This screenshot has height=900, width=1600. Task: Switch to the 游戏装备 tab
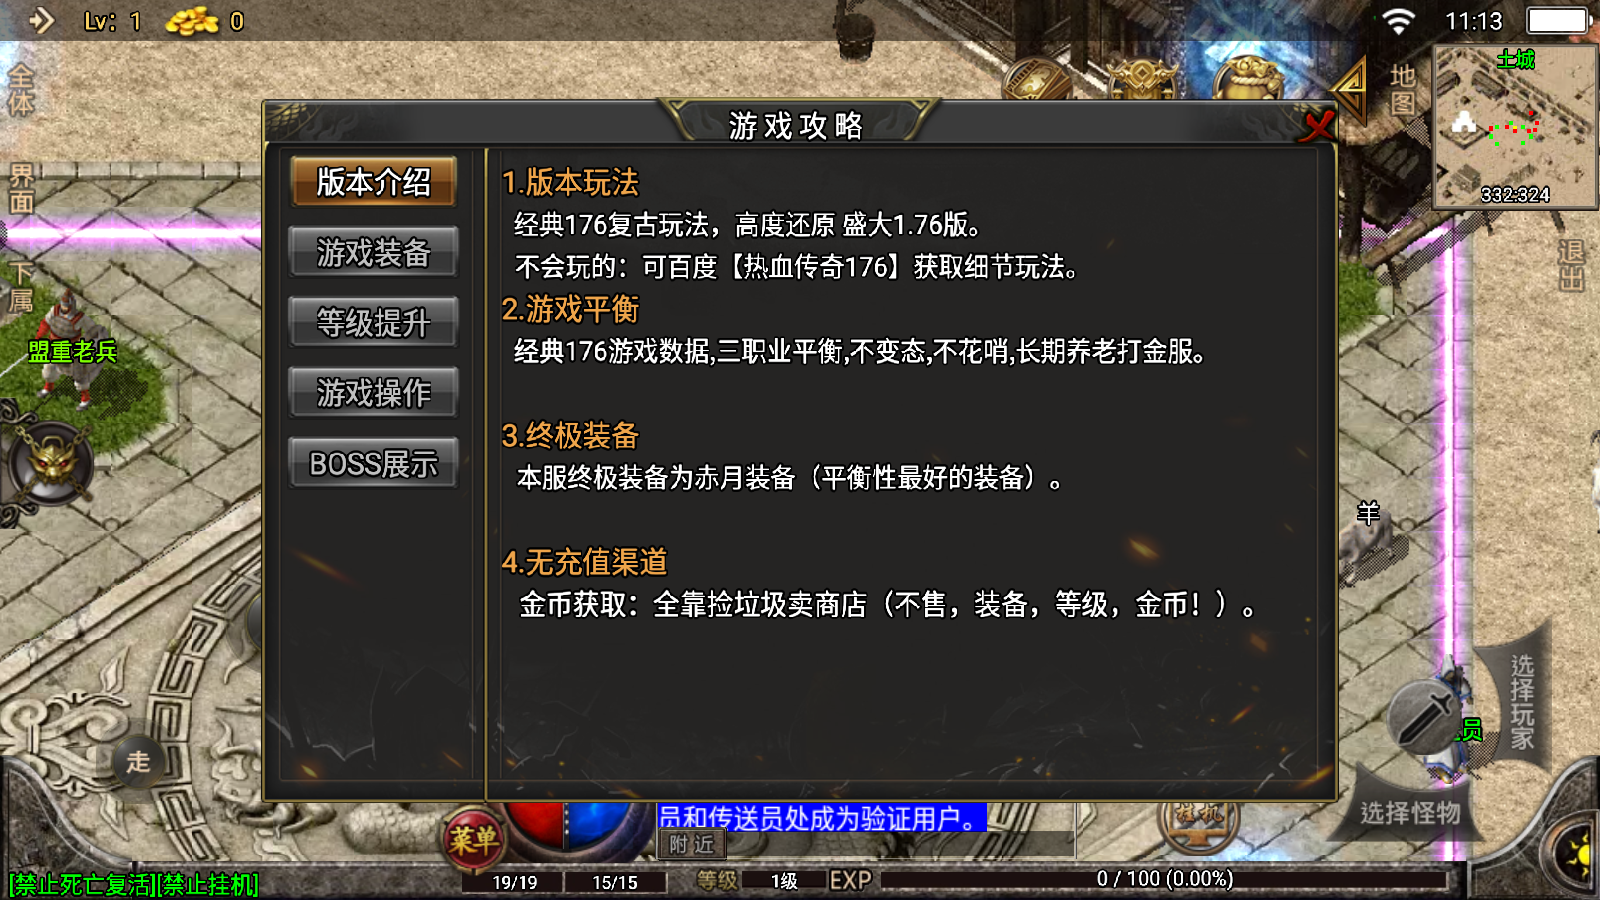(373, 252)
